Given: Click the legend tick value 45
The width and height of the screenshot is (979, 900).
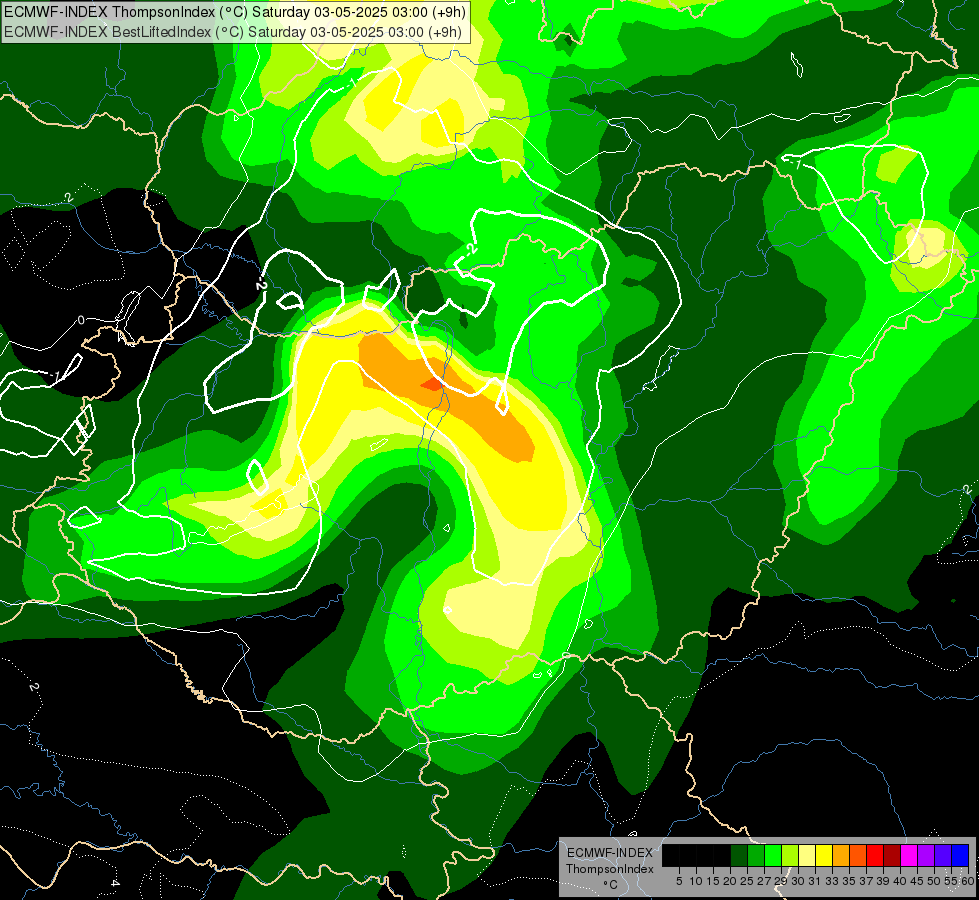Looking at the screenshot, I should click(917, 881).
